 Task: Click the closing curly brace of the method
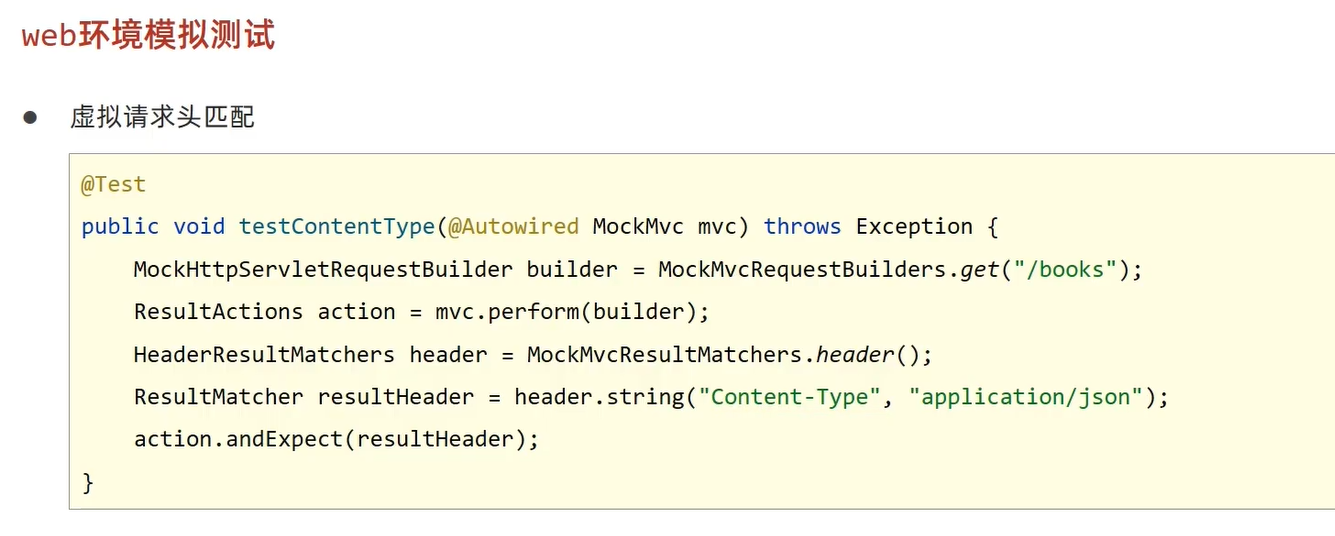(x=88, y=483)
